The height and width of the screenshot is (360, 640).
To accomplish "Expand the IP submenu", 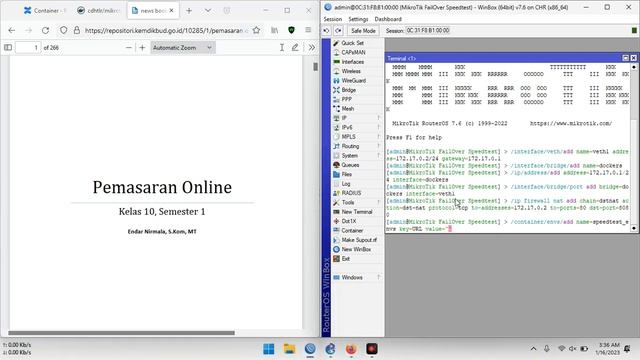I will click(x=357, y=118).
